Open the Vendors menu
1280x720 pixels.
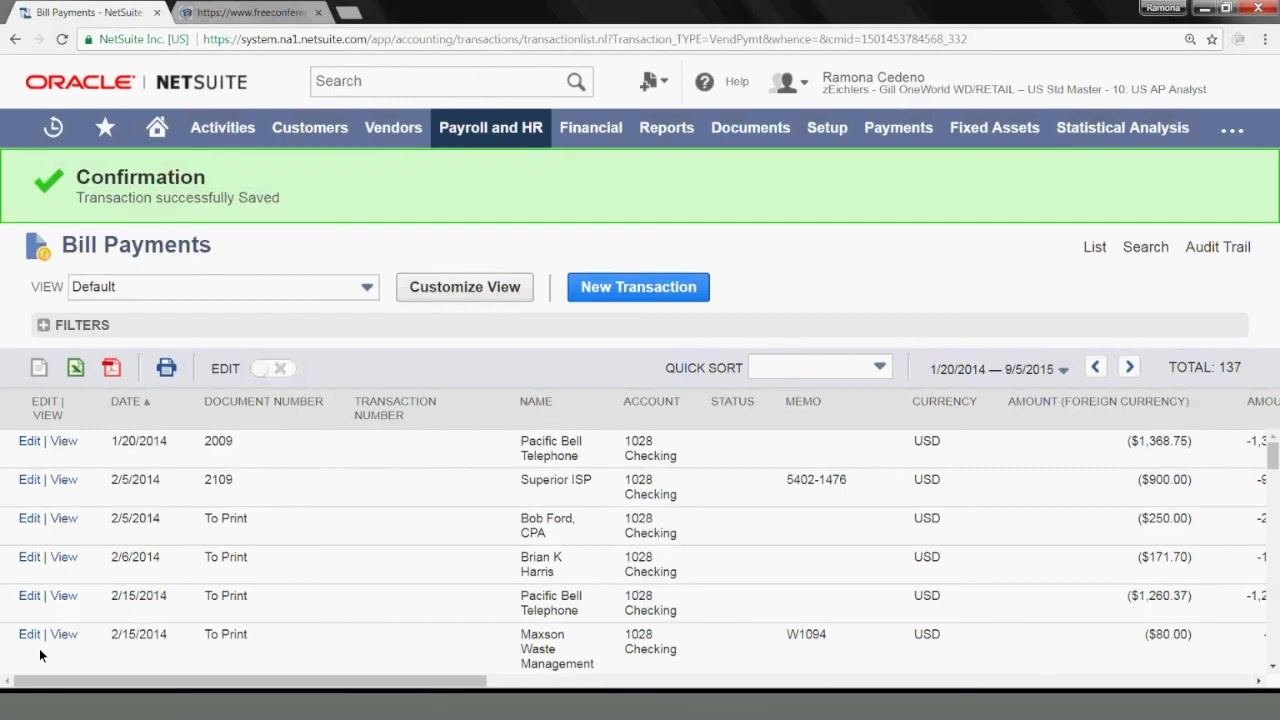tap(393, 128)
